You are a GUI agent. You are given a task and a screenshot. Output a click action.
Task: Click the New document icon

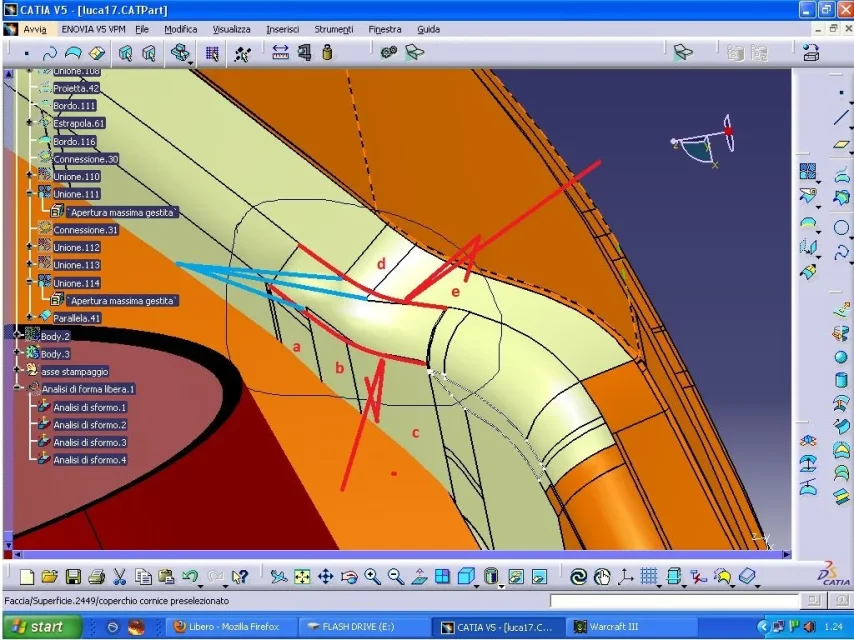pos(27,576)
